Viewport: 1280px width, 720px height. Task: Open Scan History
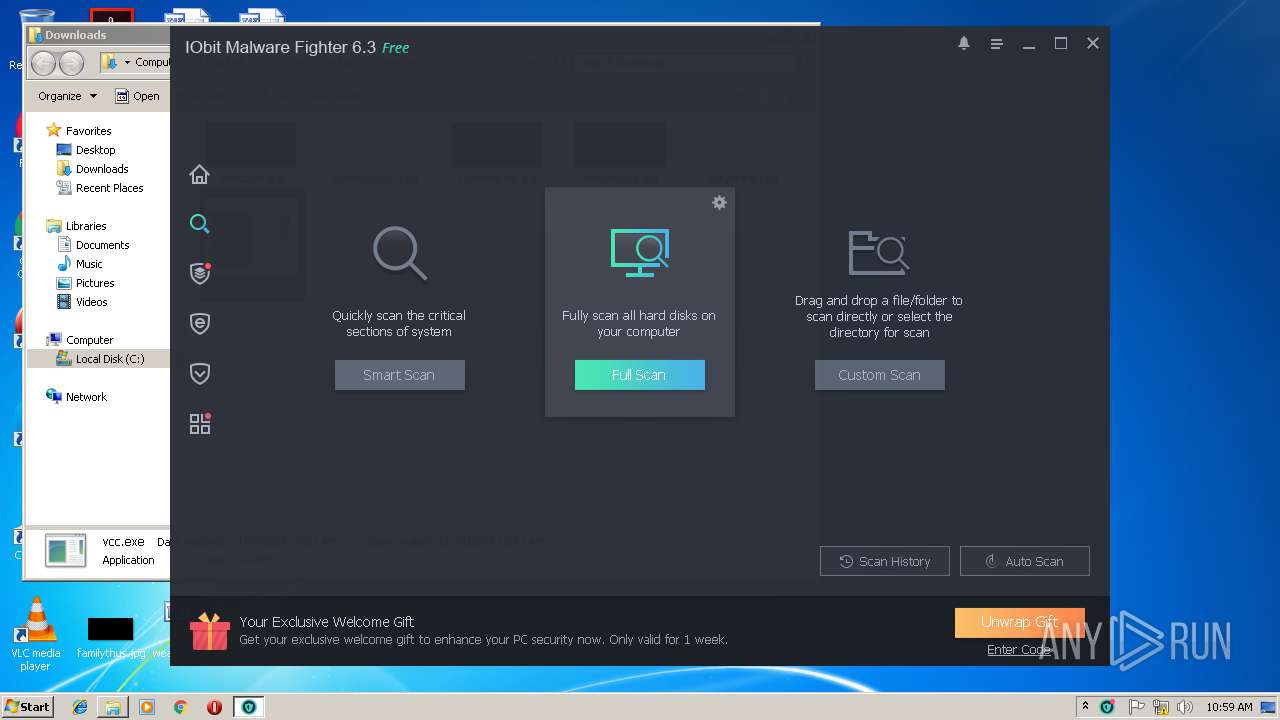point(885,561)
